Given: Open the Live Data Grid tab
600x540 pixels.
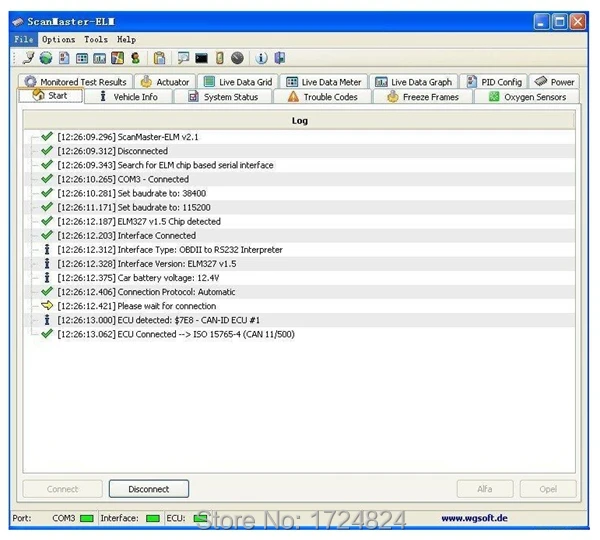Looking at the screenshot, I should coord(238,82).
